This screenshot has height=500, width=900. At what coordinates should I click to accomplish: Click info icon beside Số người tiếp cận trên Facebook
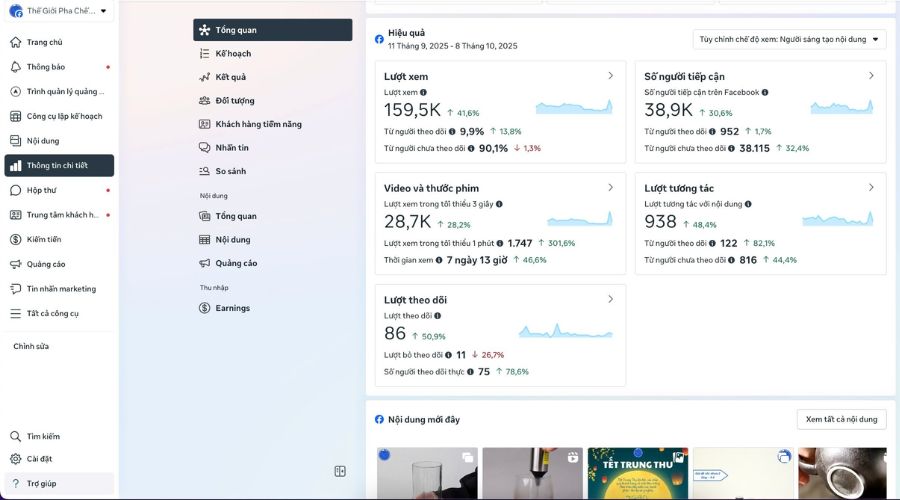[x=765, y=92]
